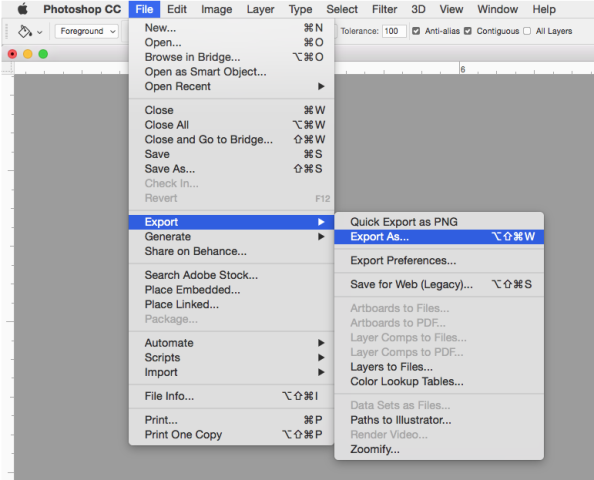This screenshot has height=480, width=594.
Task: Select Share on Behance...
Action: click(231, 251)
